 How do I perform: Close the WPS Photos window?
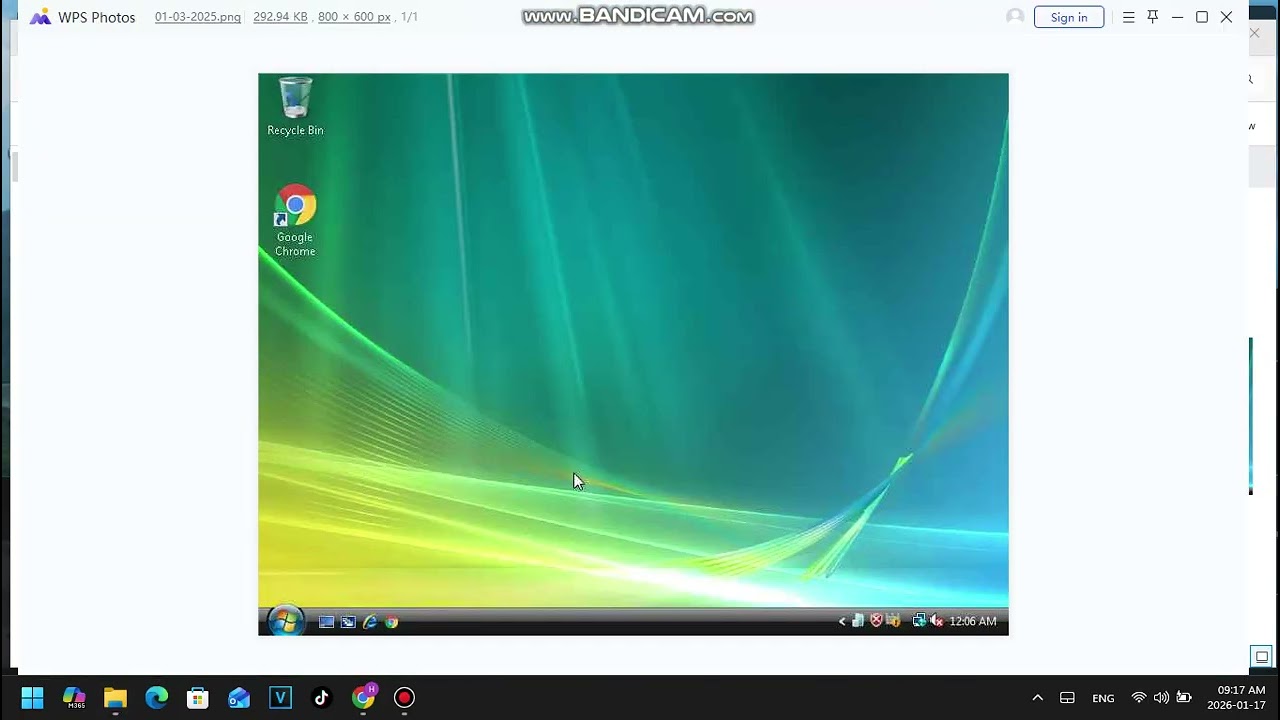coord(1226,17)
